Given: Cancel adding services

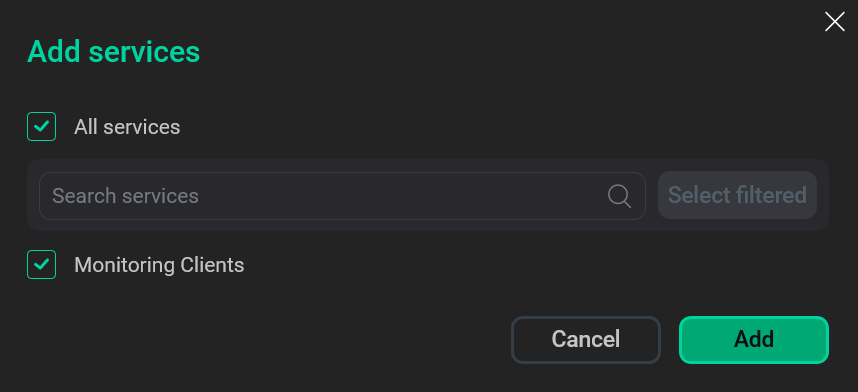Looking at the screenshot, I should (585, 339).
